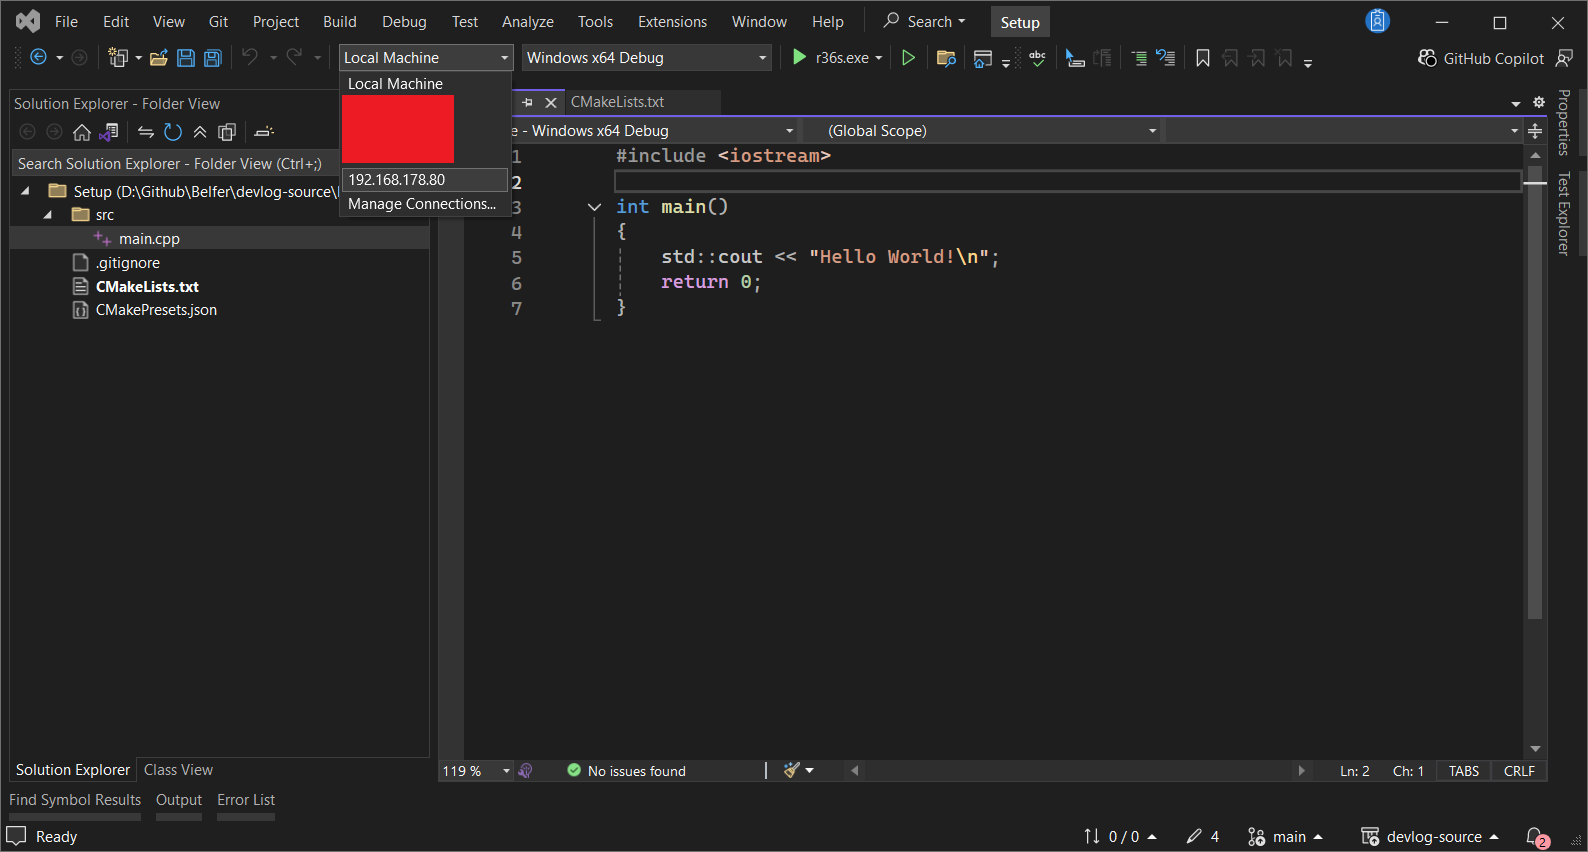Open the Build menu

point(340,21)
